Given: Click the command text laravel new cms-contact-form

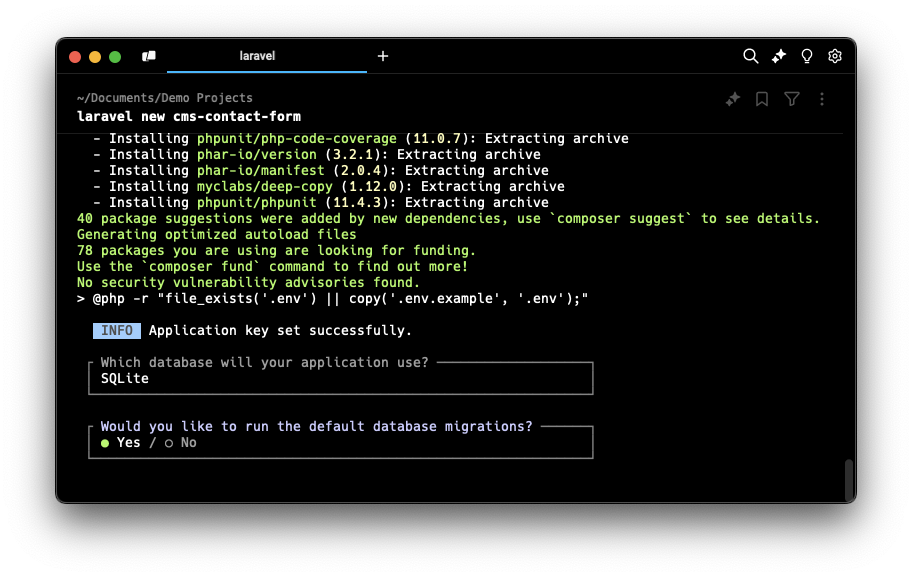Looking at the screenshot, I should click(188, 116).
